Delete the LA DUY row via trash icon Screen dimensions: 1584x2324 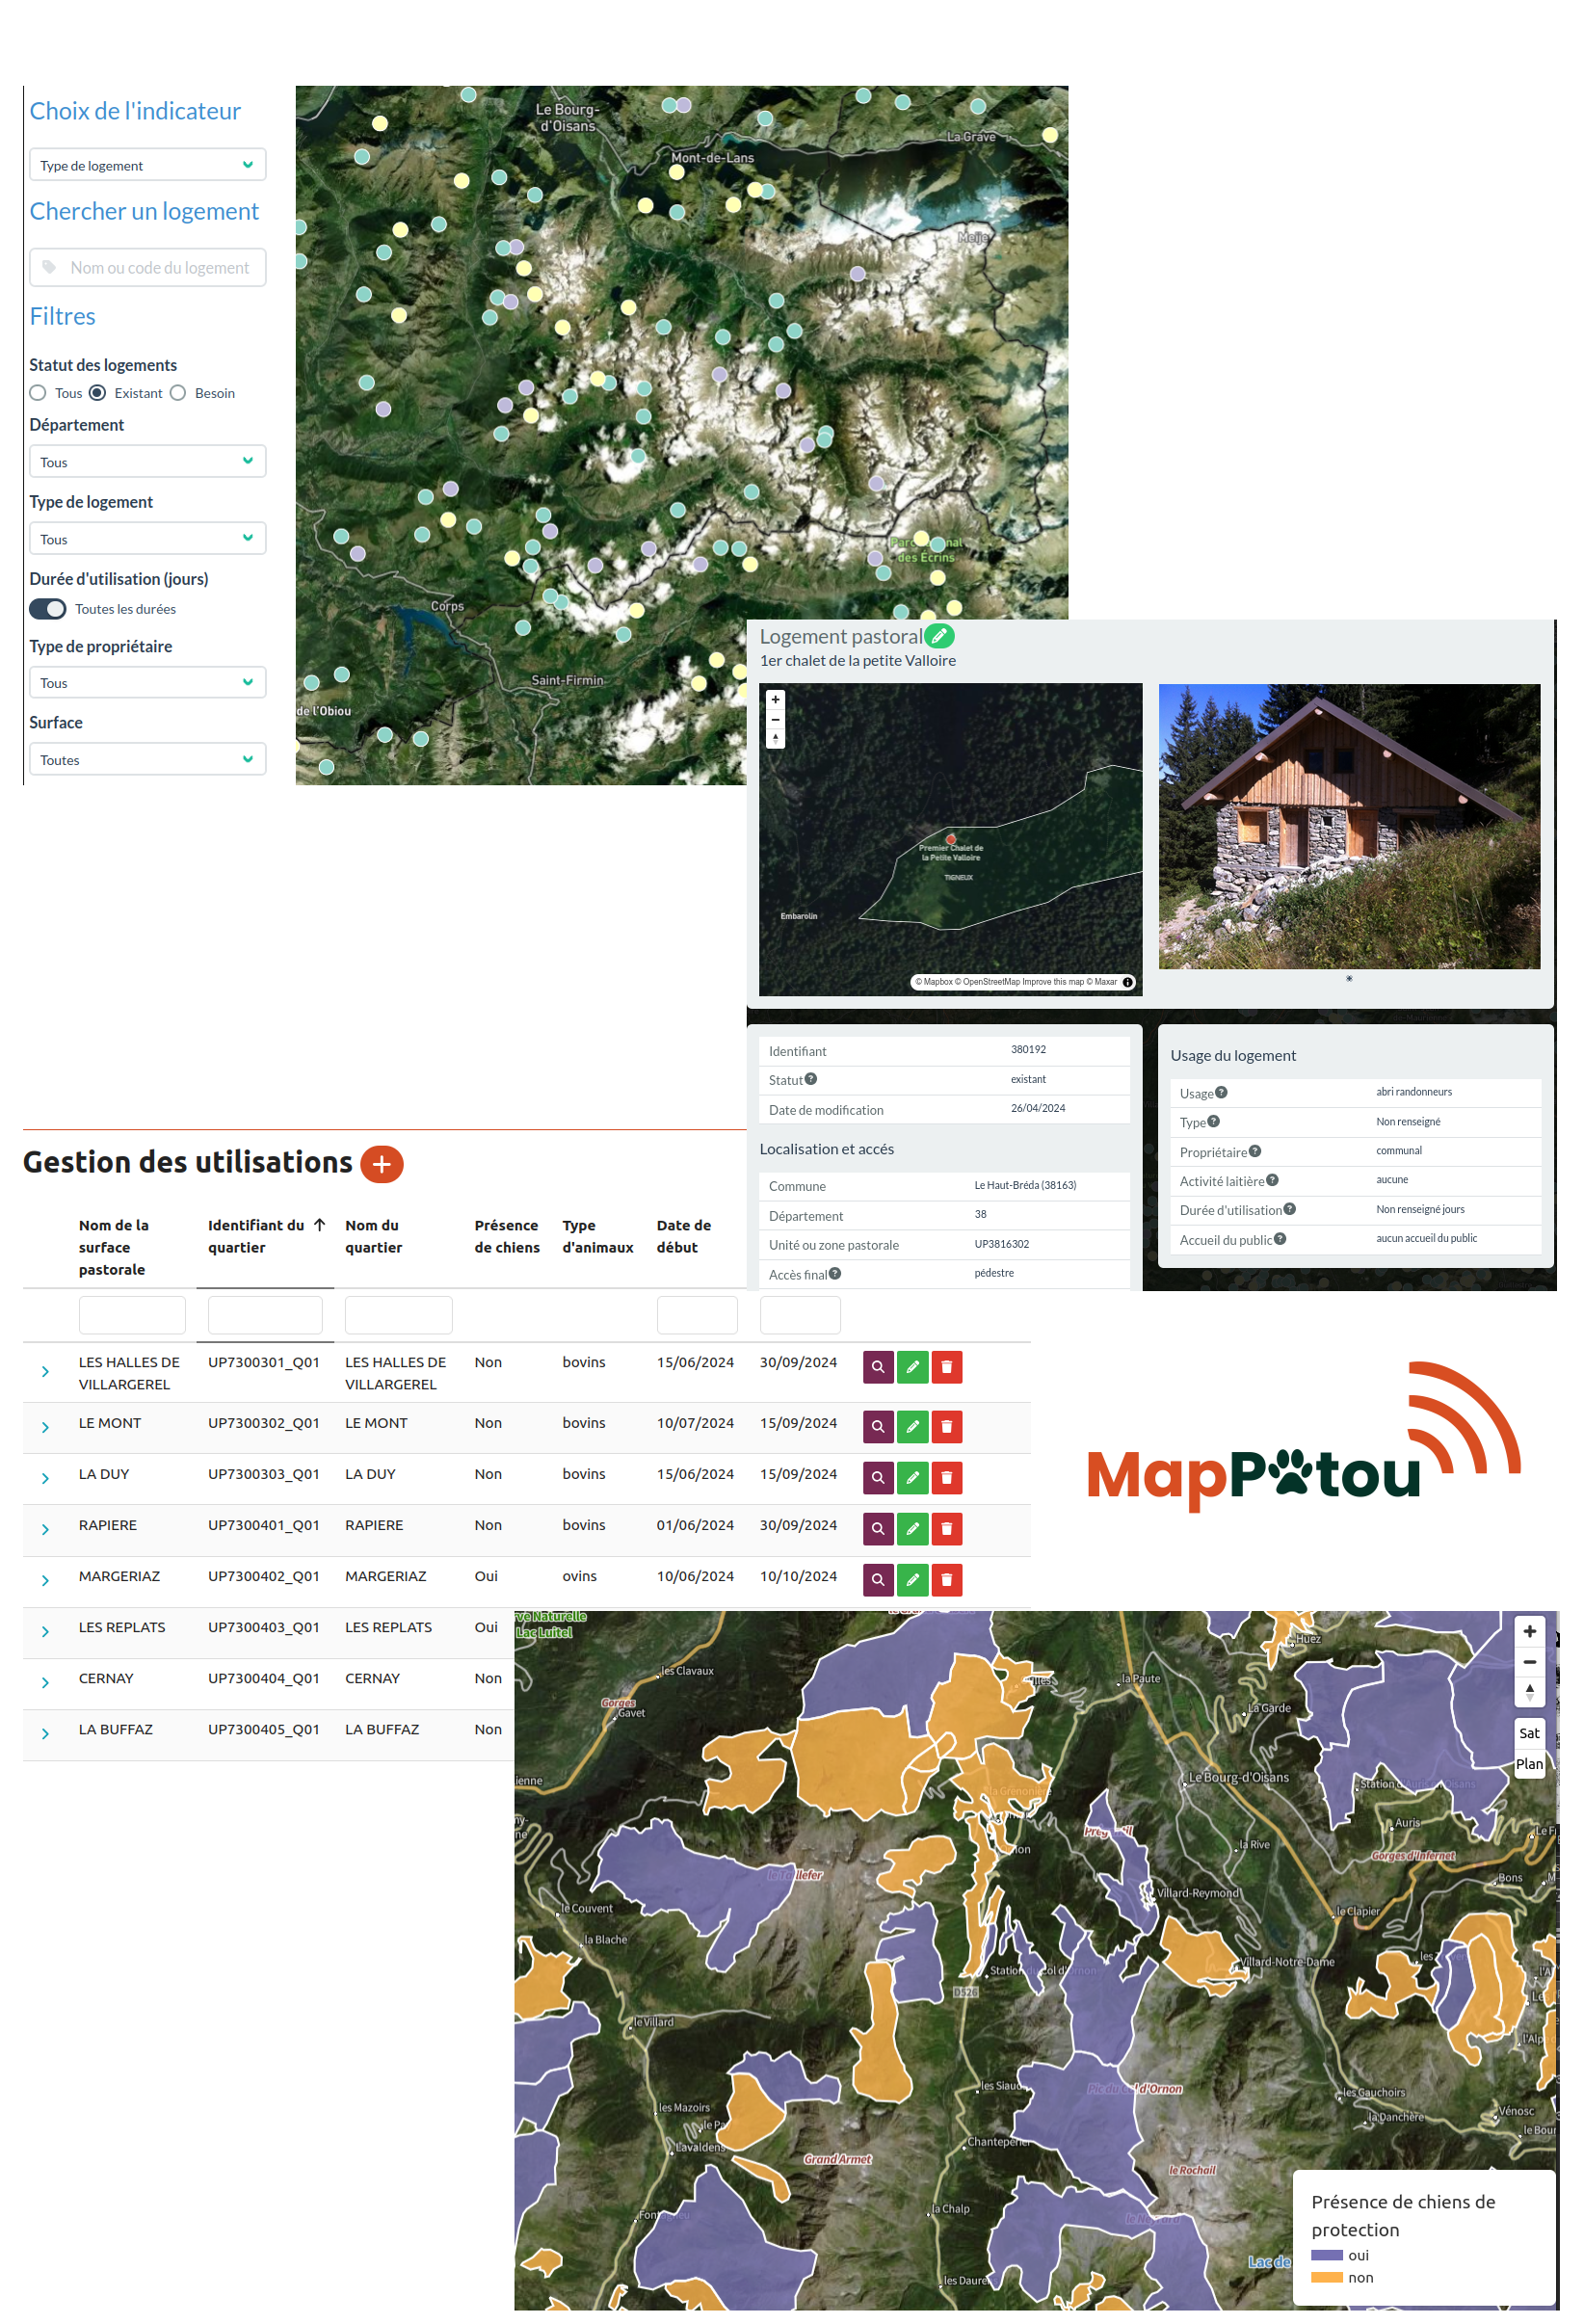tap(946, 1478)
